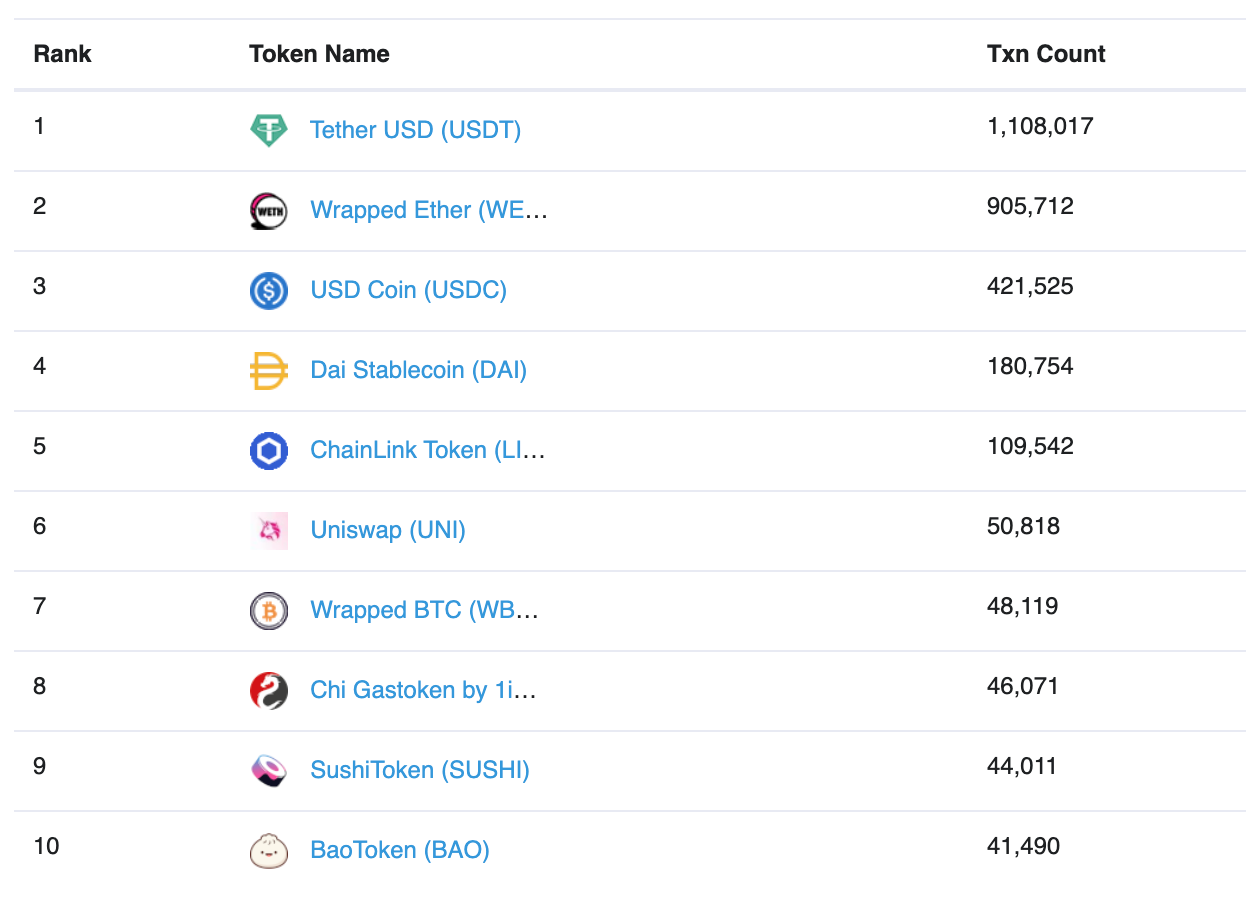Click rank number 2 cell
Image resolution: width=1246 pixels, height=910 pixels.
[x=39, y=206]
